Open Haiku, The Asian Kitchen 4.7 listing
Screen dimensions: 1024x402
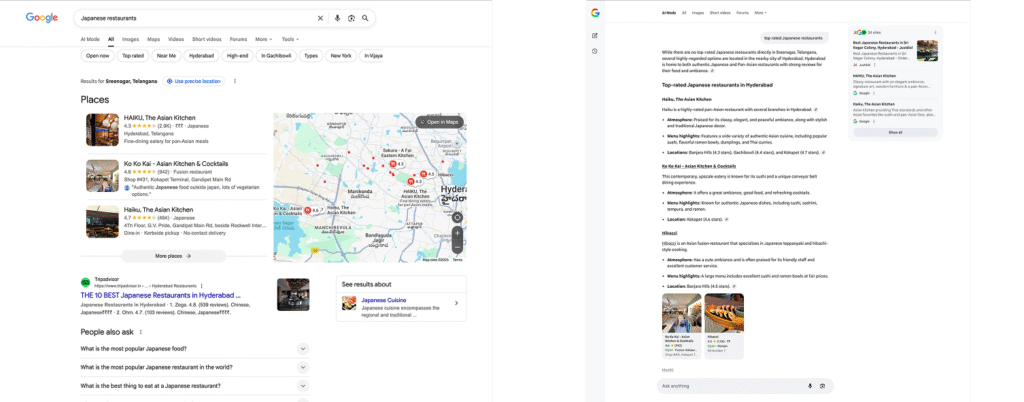click(x=159, y=209)
